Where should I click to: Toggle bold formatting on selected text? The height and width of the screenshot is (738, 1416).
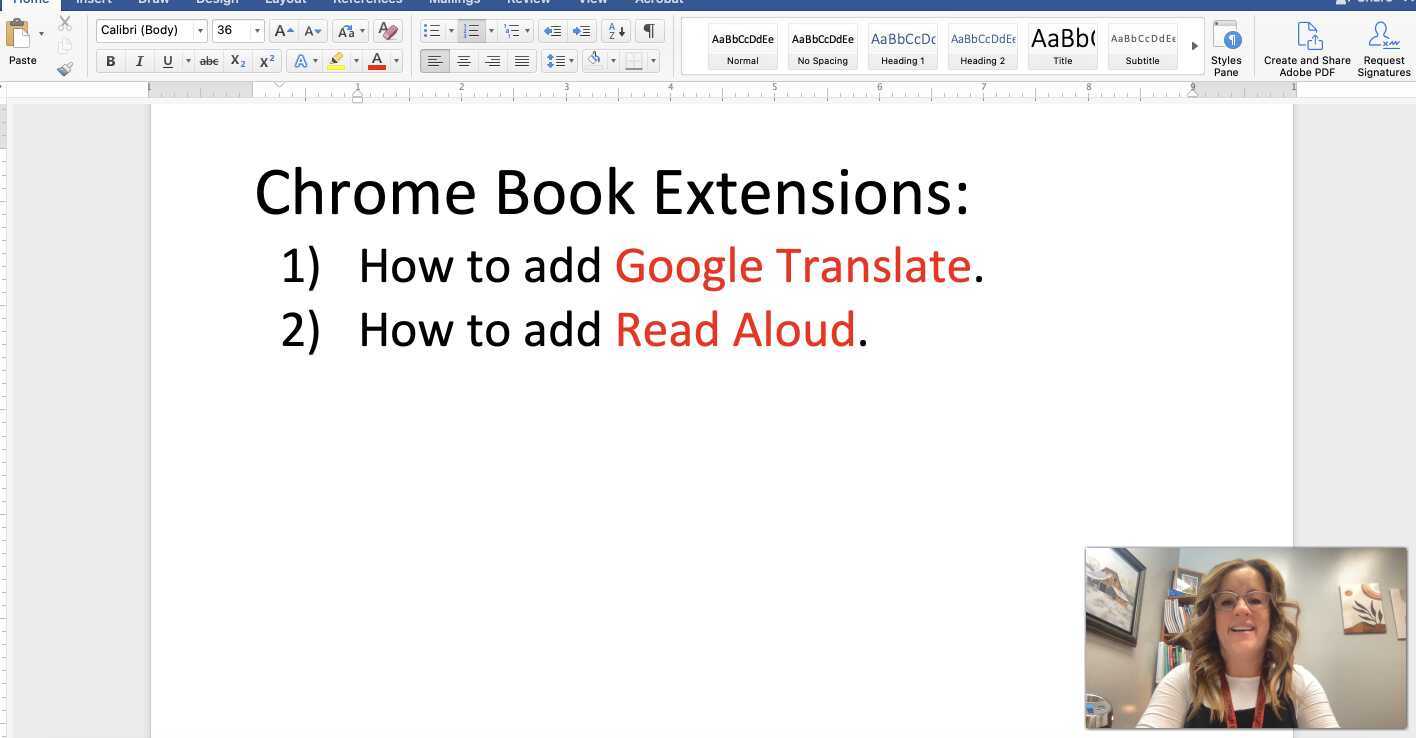pos(110,61)
